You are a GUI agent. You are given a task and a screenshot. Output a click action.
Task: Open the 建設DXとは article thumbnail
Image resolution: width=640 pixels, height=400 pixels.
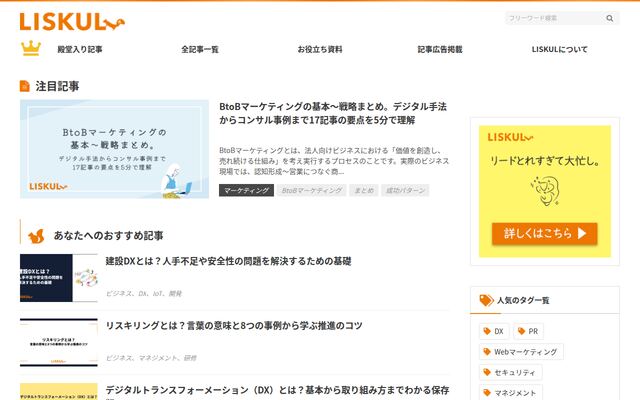click(x=59, y=278)
